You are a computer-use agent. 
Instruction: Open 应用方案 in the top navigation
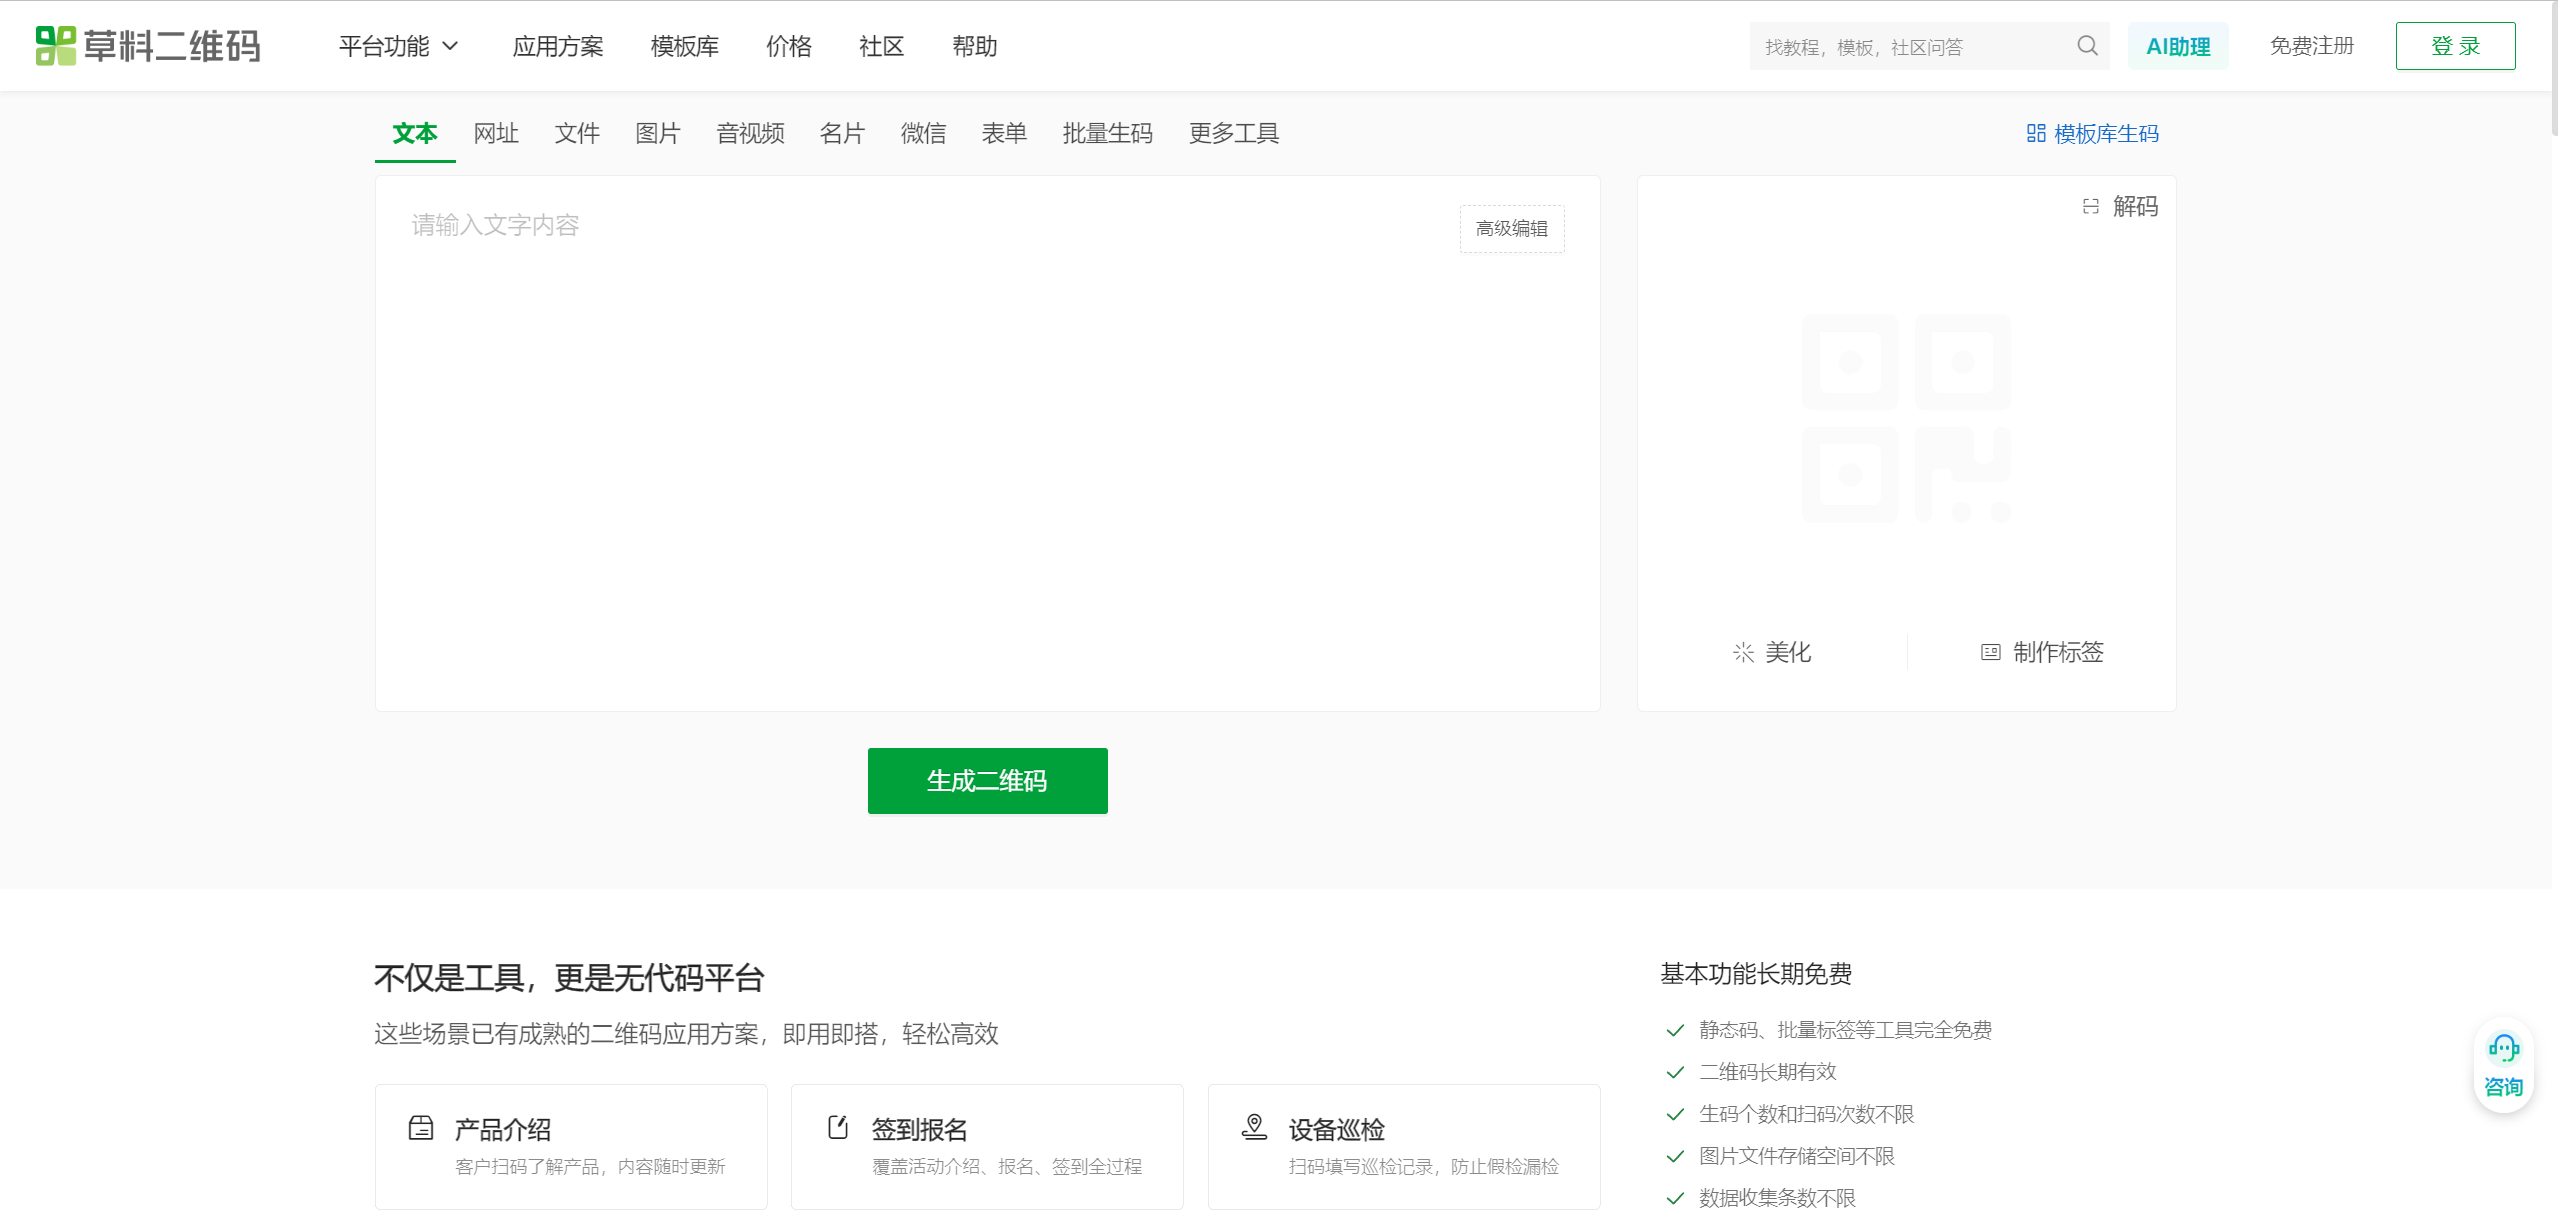point(558,46)
